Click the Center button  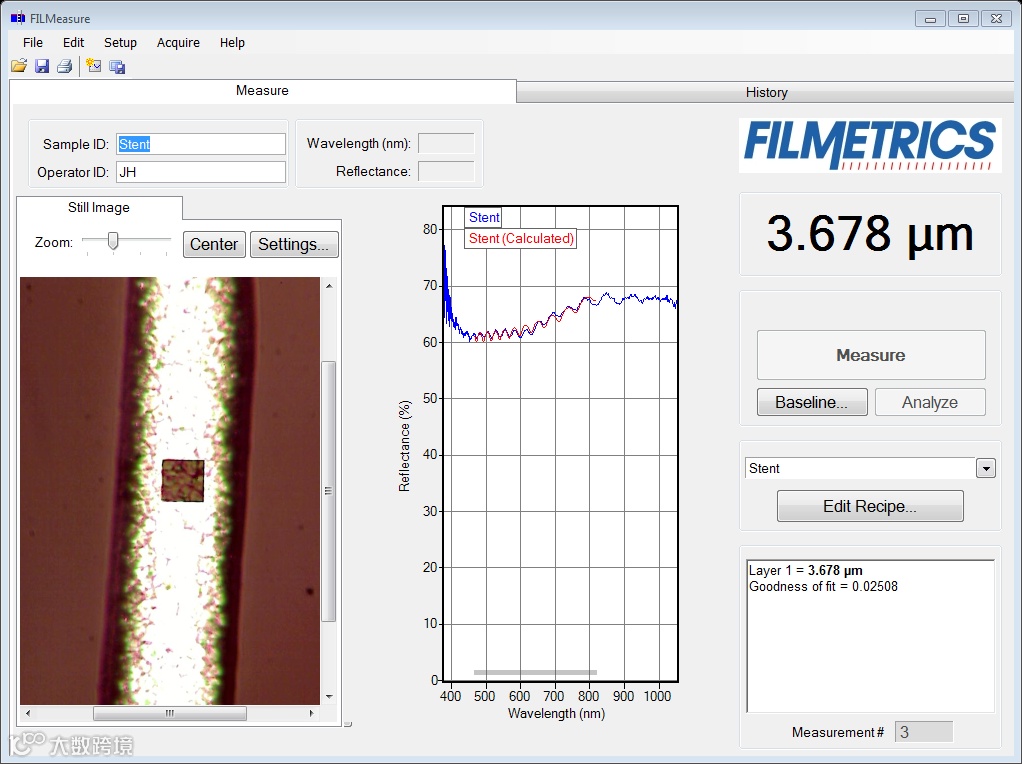(214, 244)
